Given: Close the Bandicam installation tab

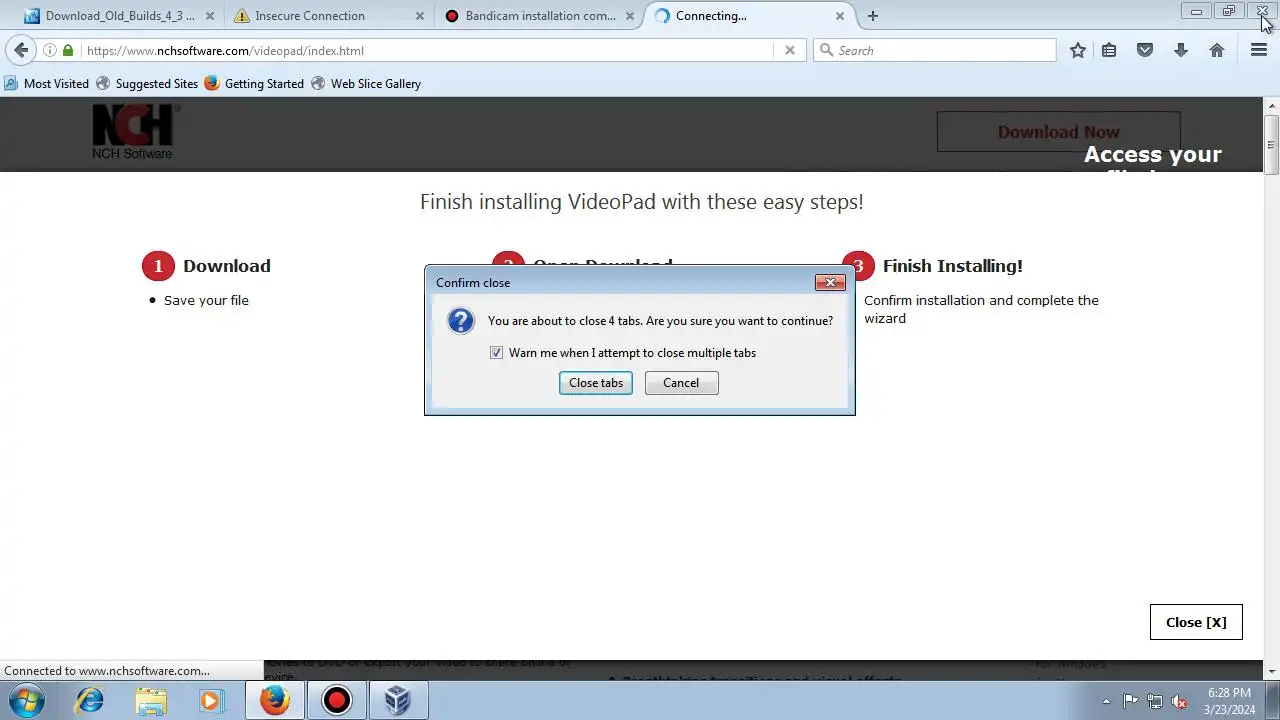Looking at the screenshot, I should (629, 16).
